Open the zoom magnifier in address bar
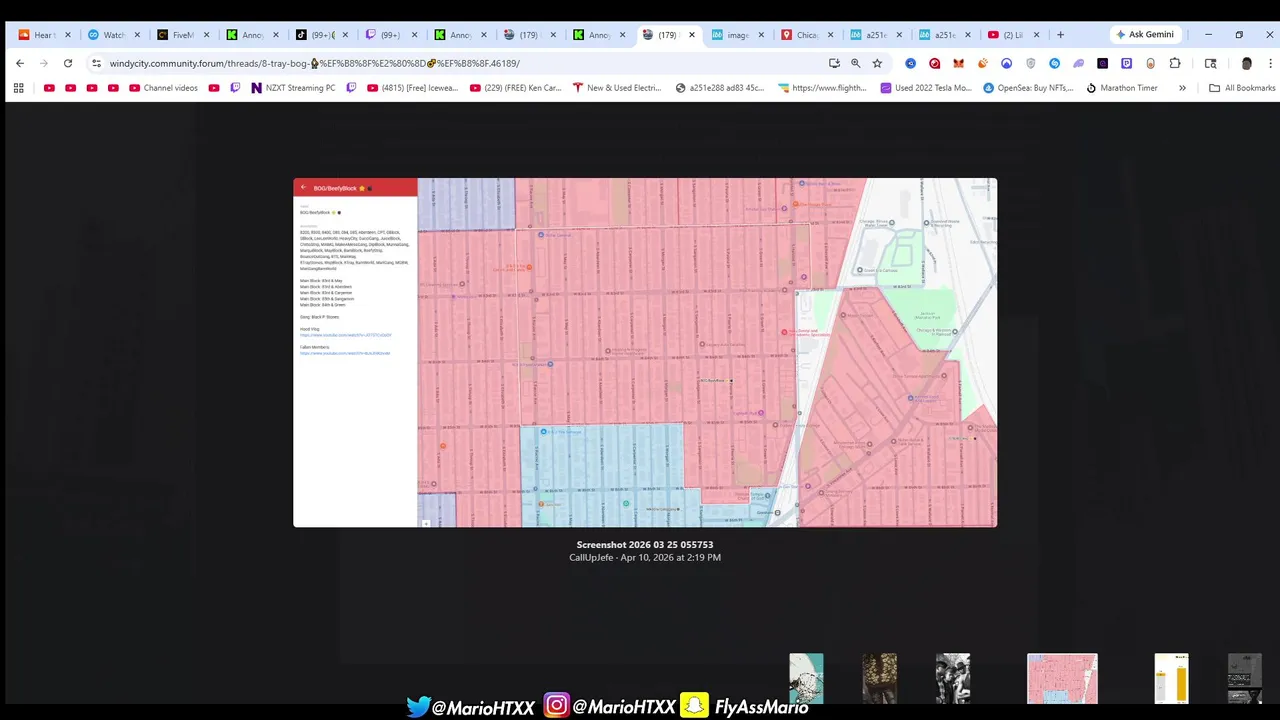 pyautogui.click(x=856, y=63)
